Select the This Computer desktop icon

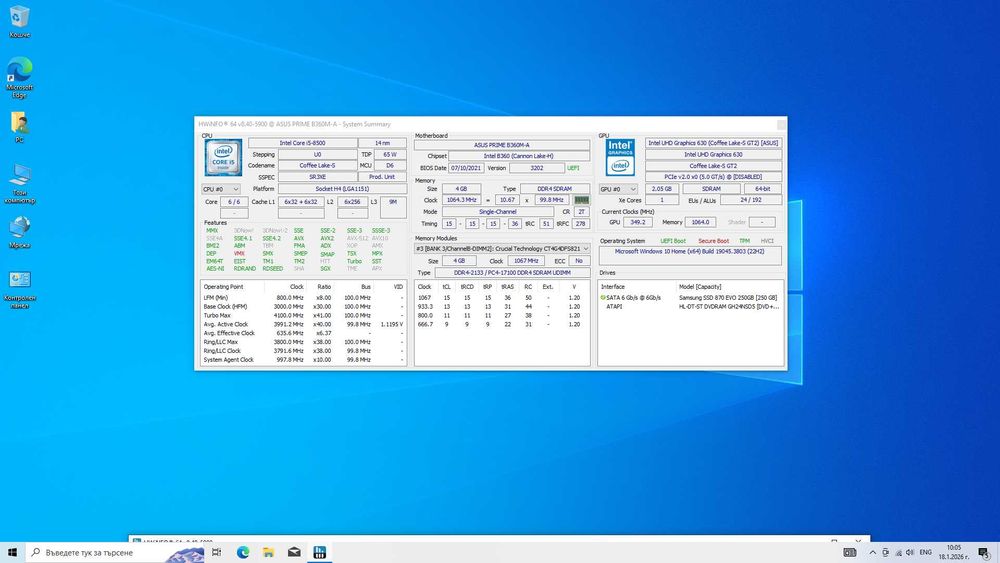tap(20, 184)
